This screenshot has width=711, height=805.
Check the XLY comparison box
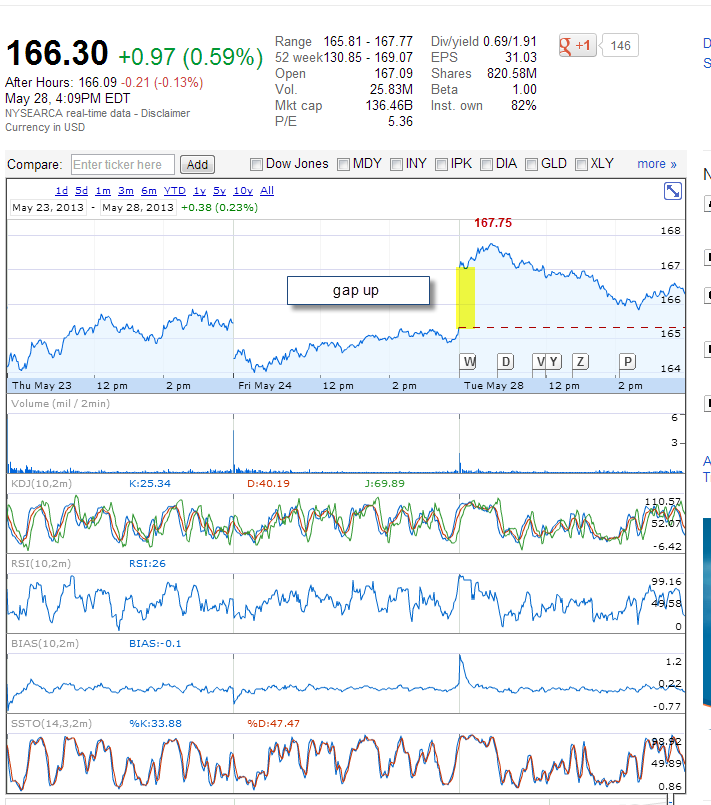coord(581,164)
